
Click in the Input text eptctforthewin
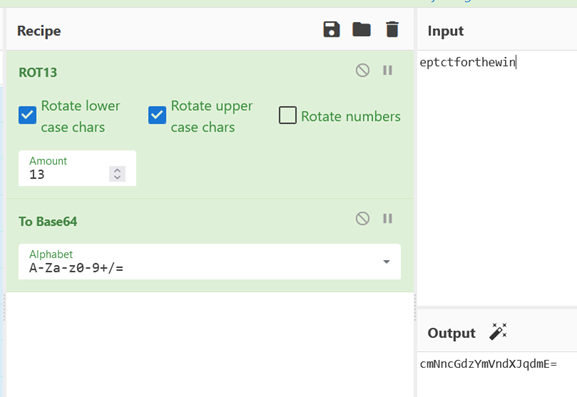[467, 62]
